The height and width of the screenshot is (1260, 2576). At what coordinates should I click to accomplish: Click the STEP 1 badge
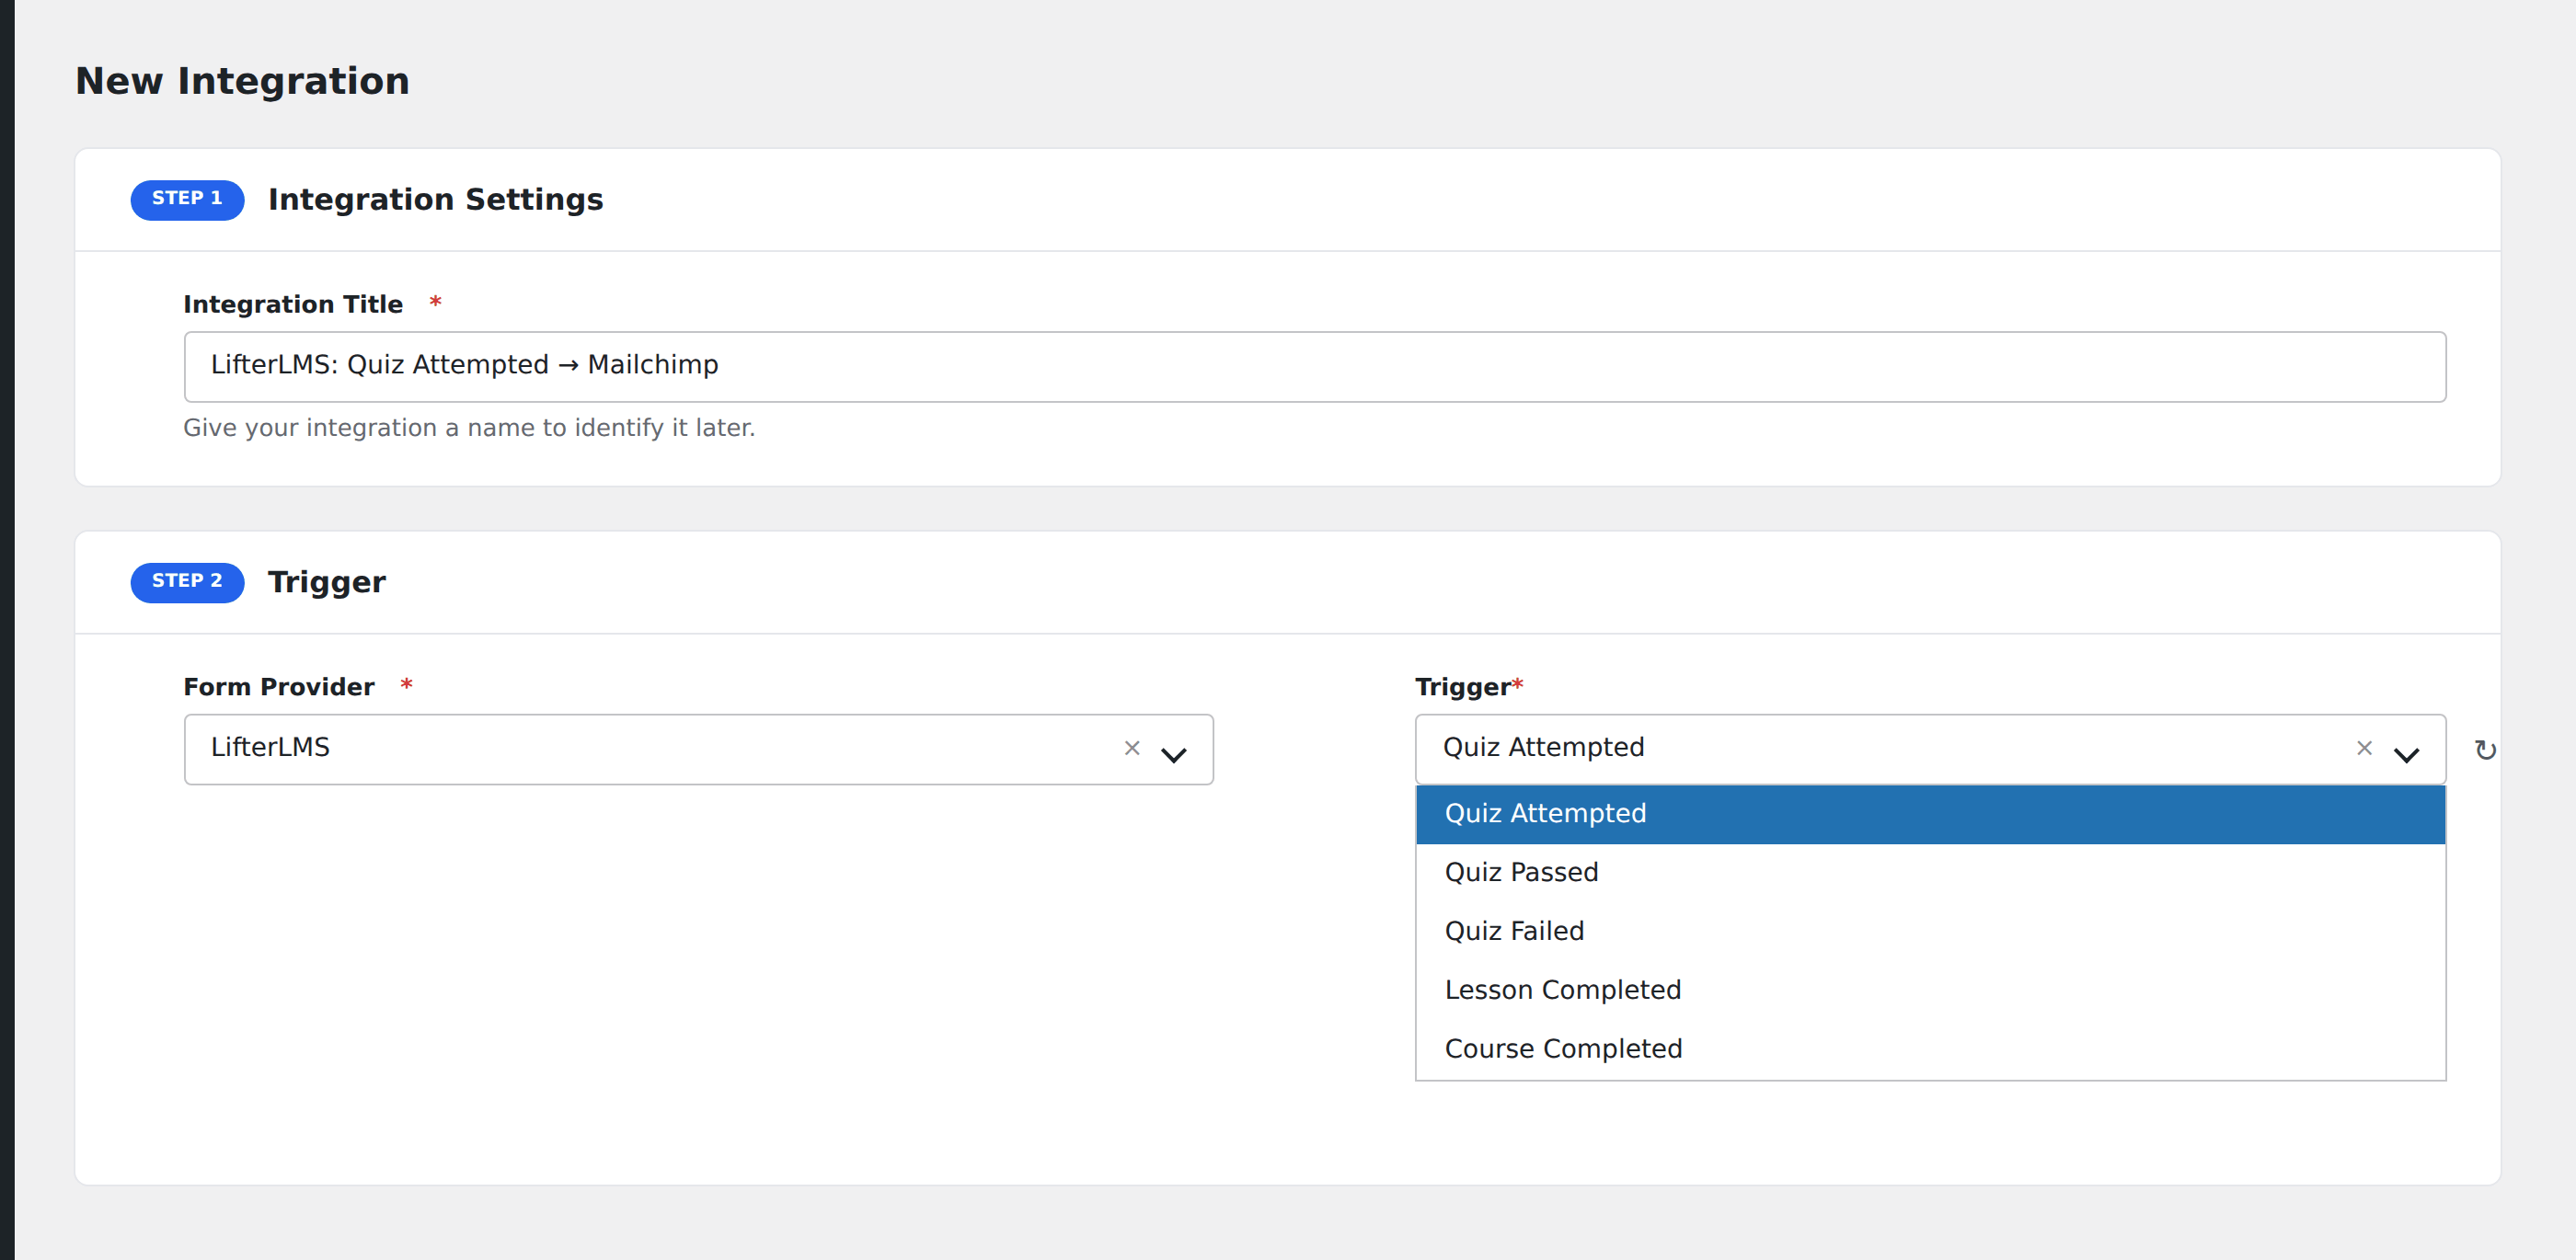187,200
